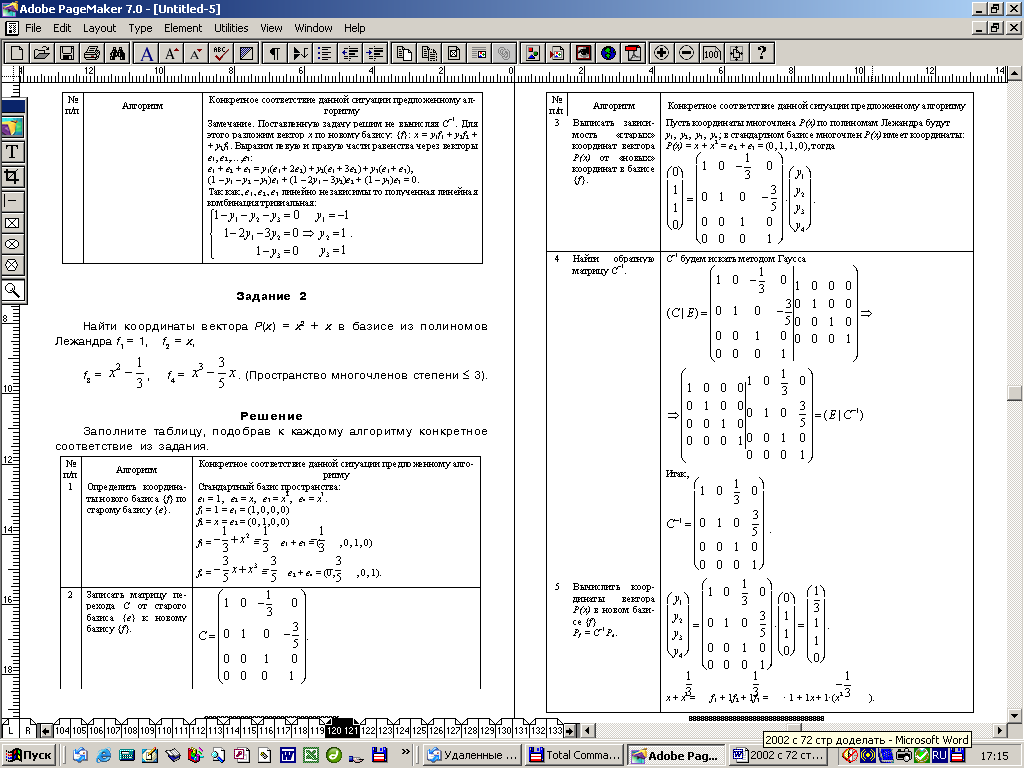Open the Element menu
Viewport: 1024px width, 768px height.
click(183, 28)
